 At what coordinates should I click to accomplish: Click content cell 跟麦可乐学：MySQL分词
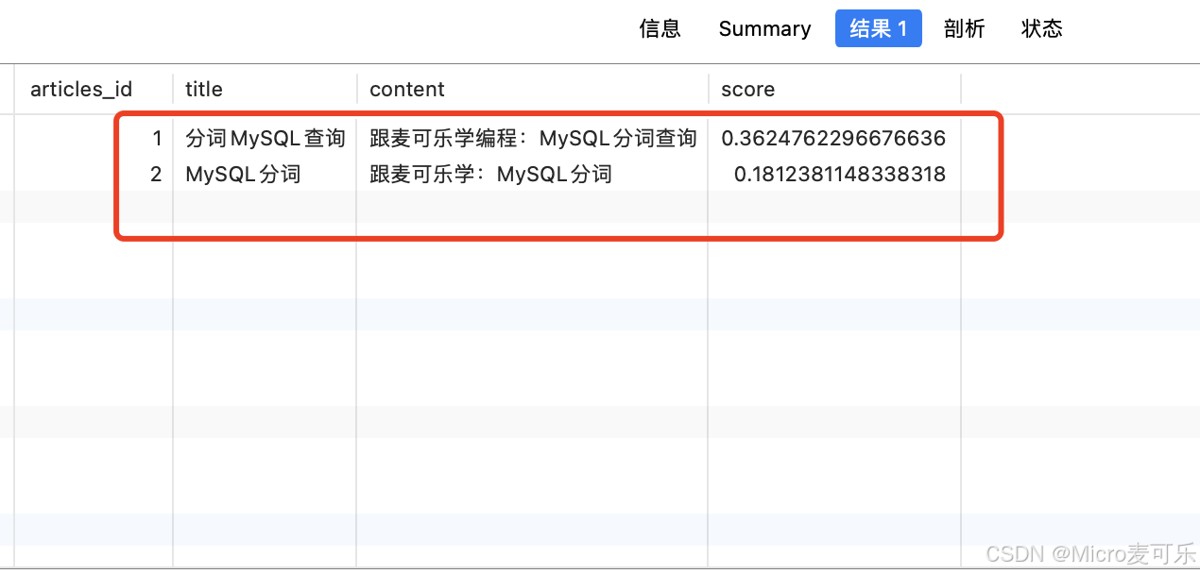pyautogui.click(x=490, y=174)
